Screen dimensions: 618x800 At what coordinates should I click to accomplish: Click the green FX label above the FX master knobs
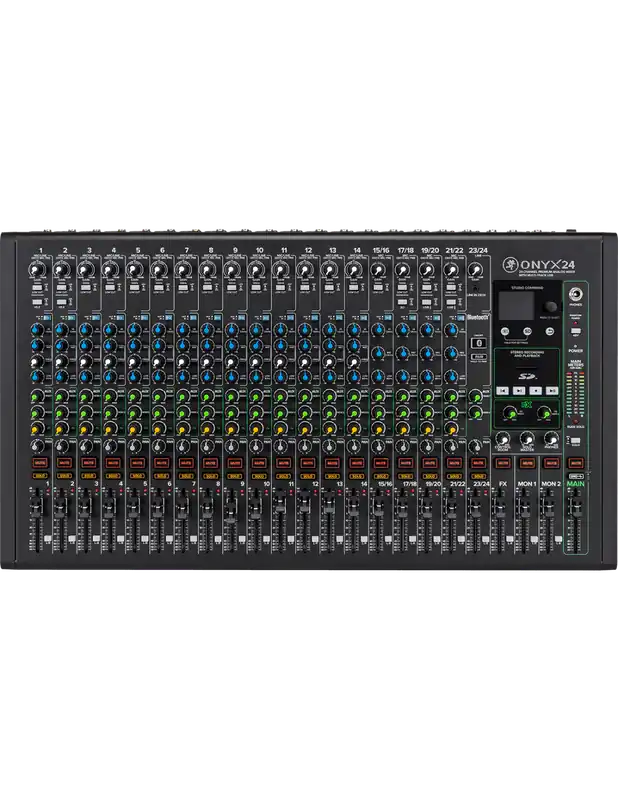(x=525, y=405)
